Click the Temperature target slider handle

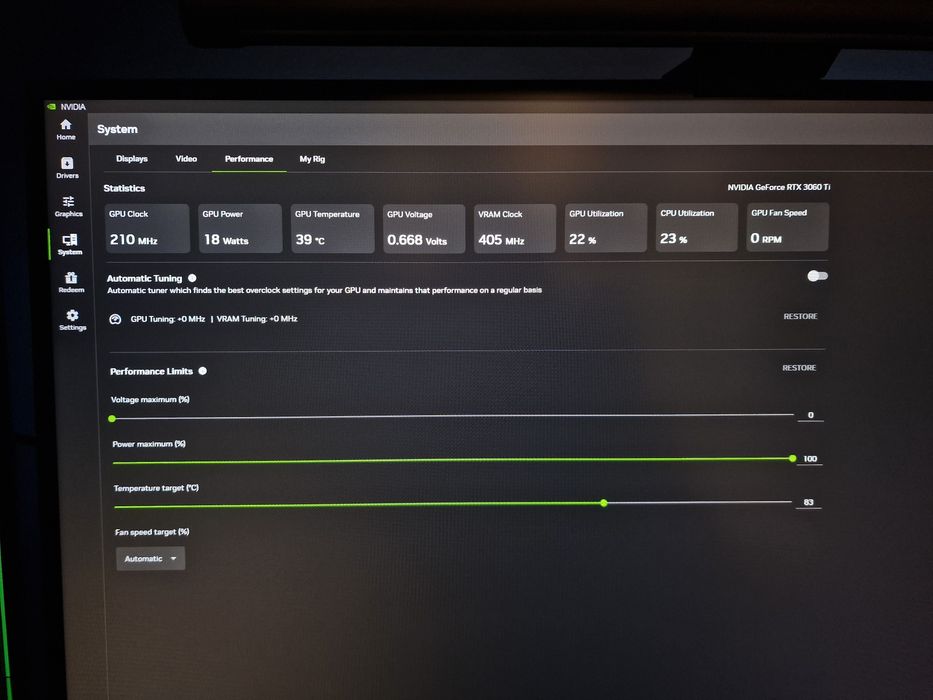[603, 503]
